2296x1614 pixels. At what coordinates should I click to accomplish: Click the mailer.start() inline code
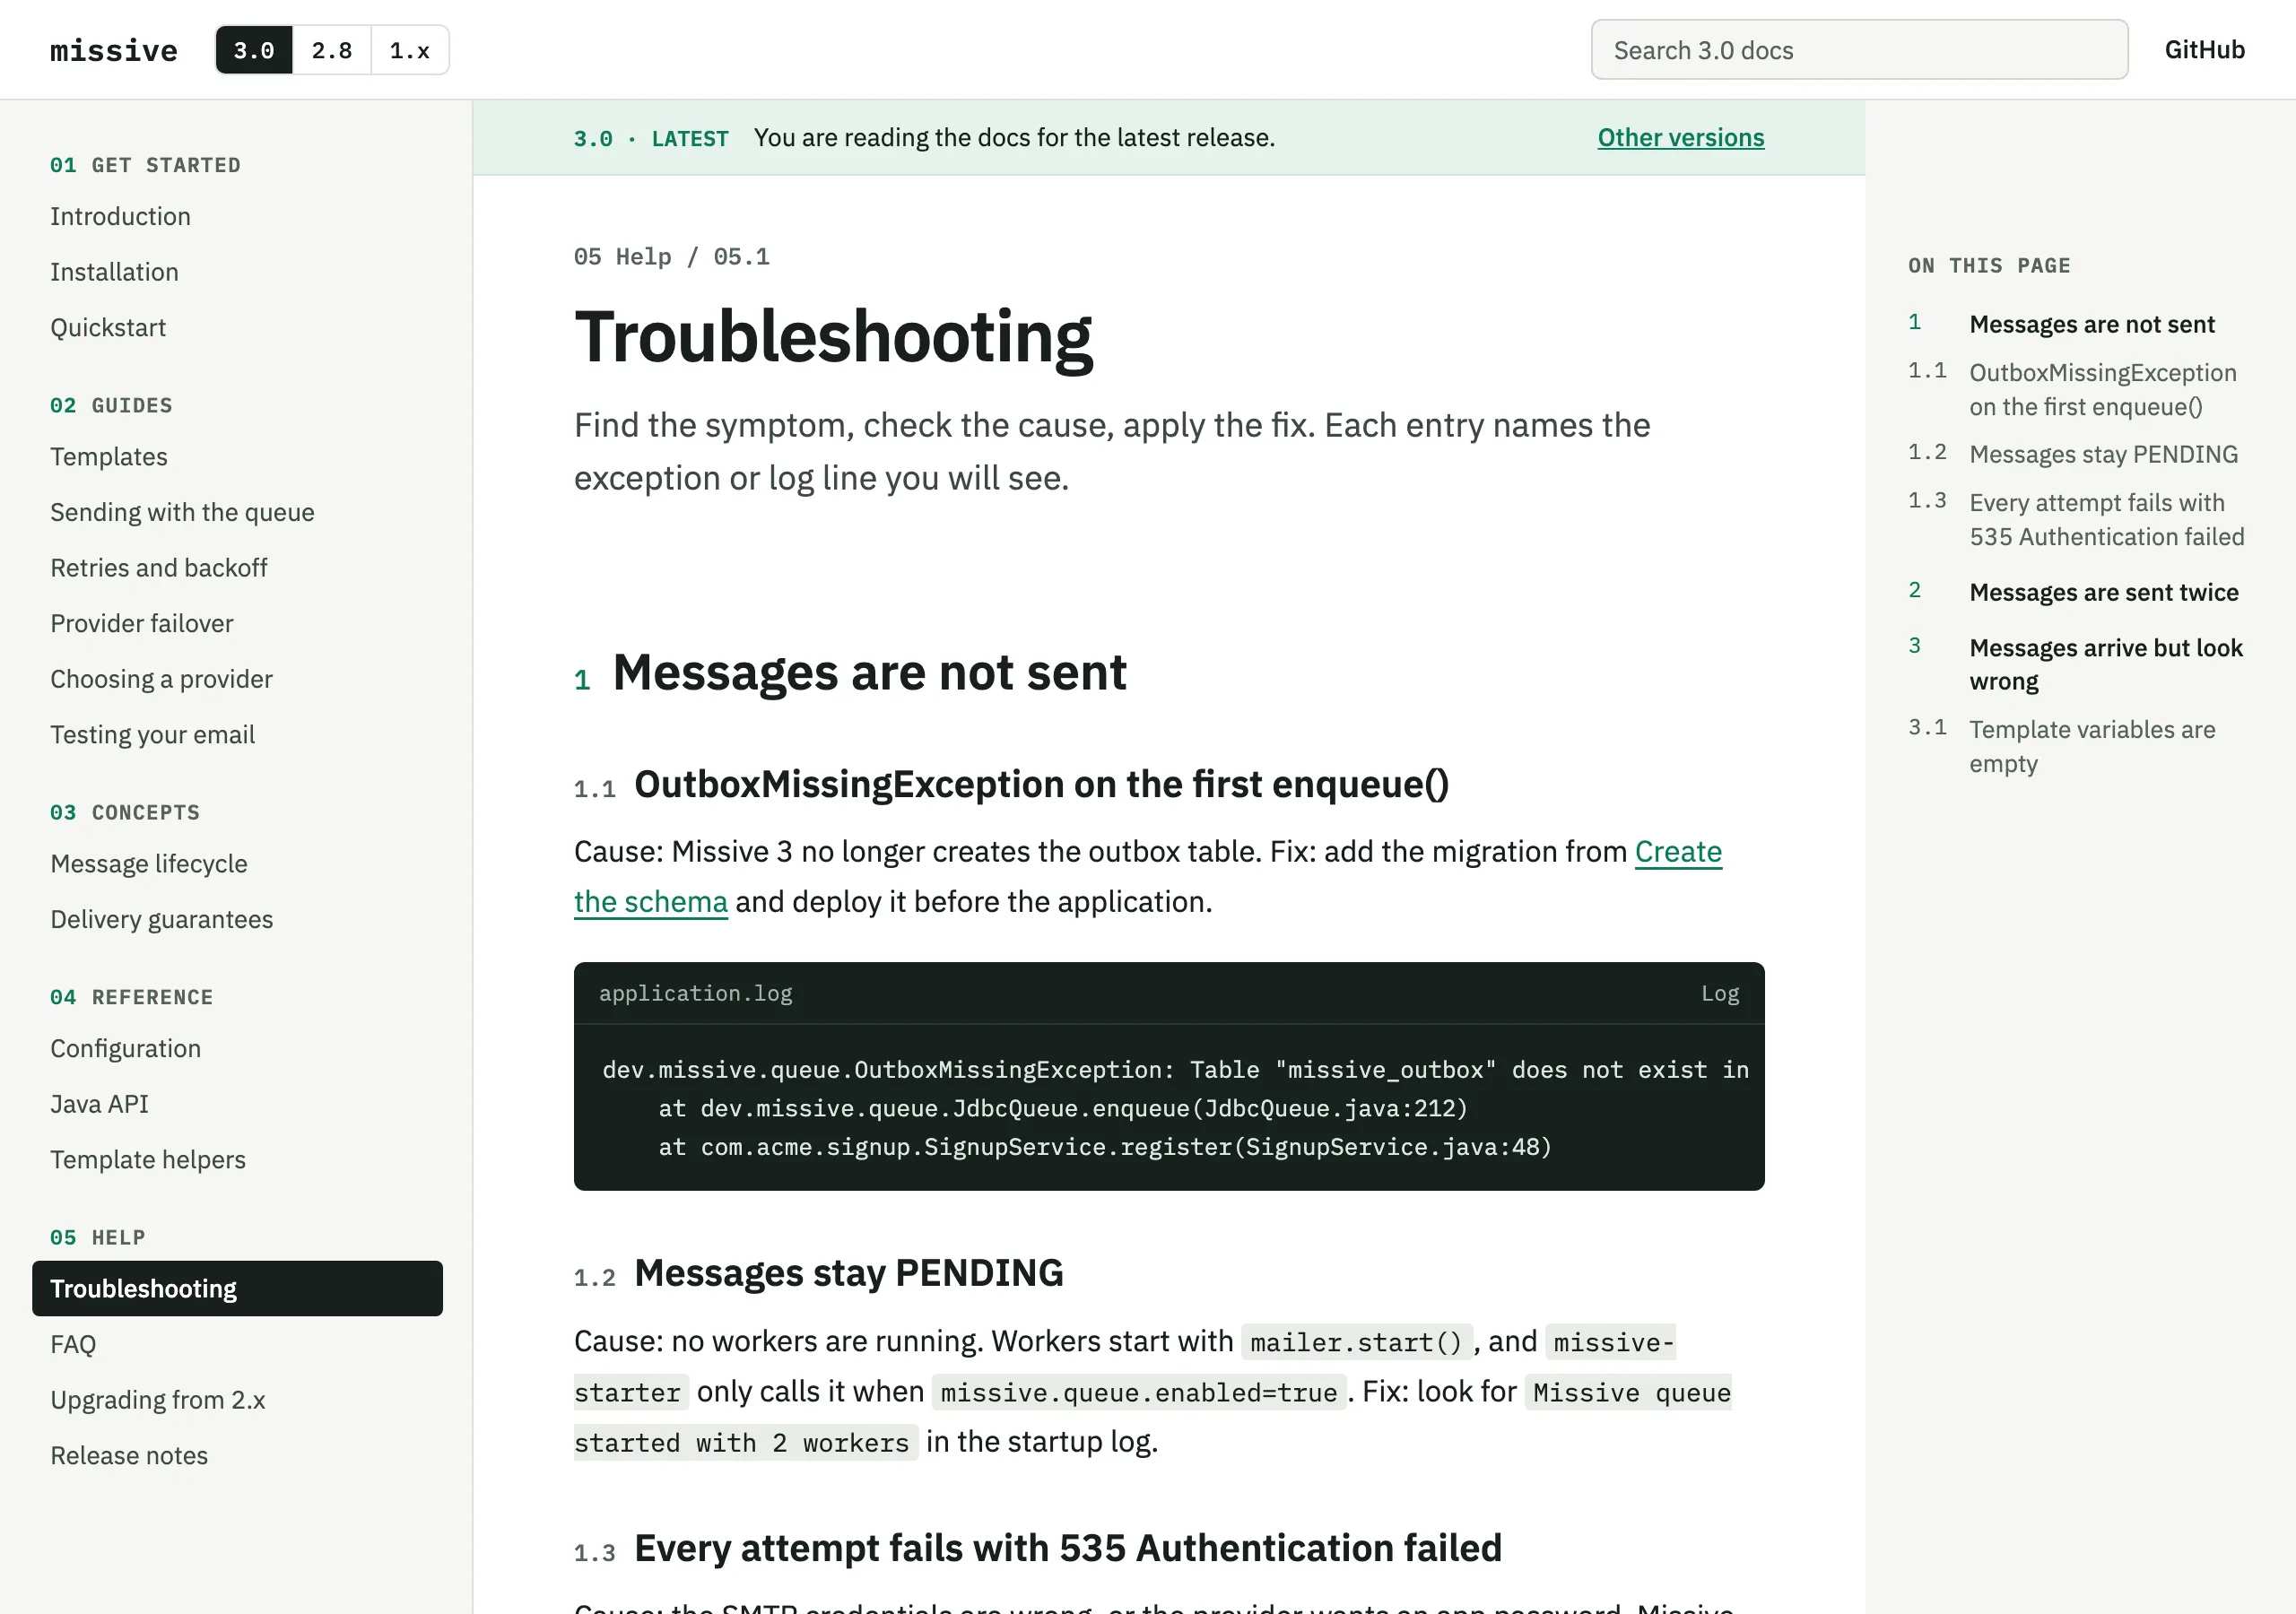pos(1356,1342)
